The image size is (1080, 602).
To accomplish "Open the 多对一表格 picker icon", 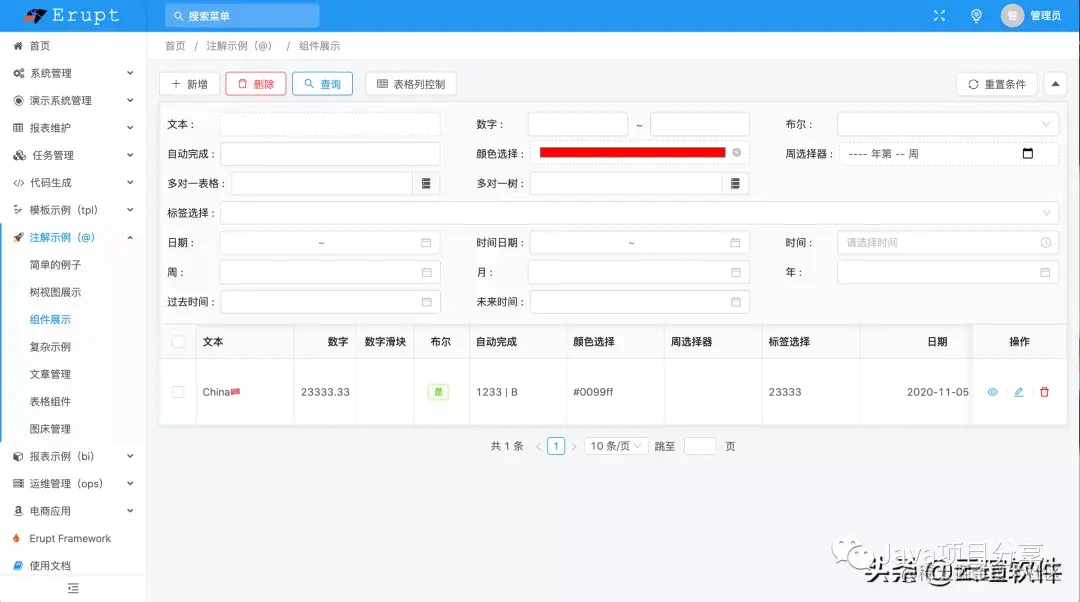I will coord(426,182).
